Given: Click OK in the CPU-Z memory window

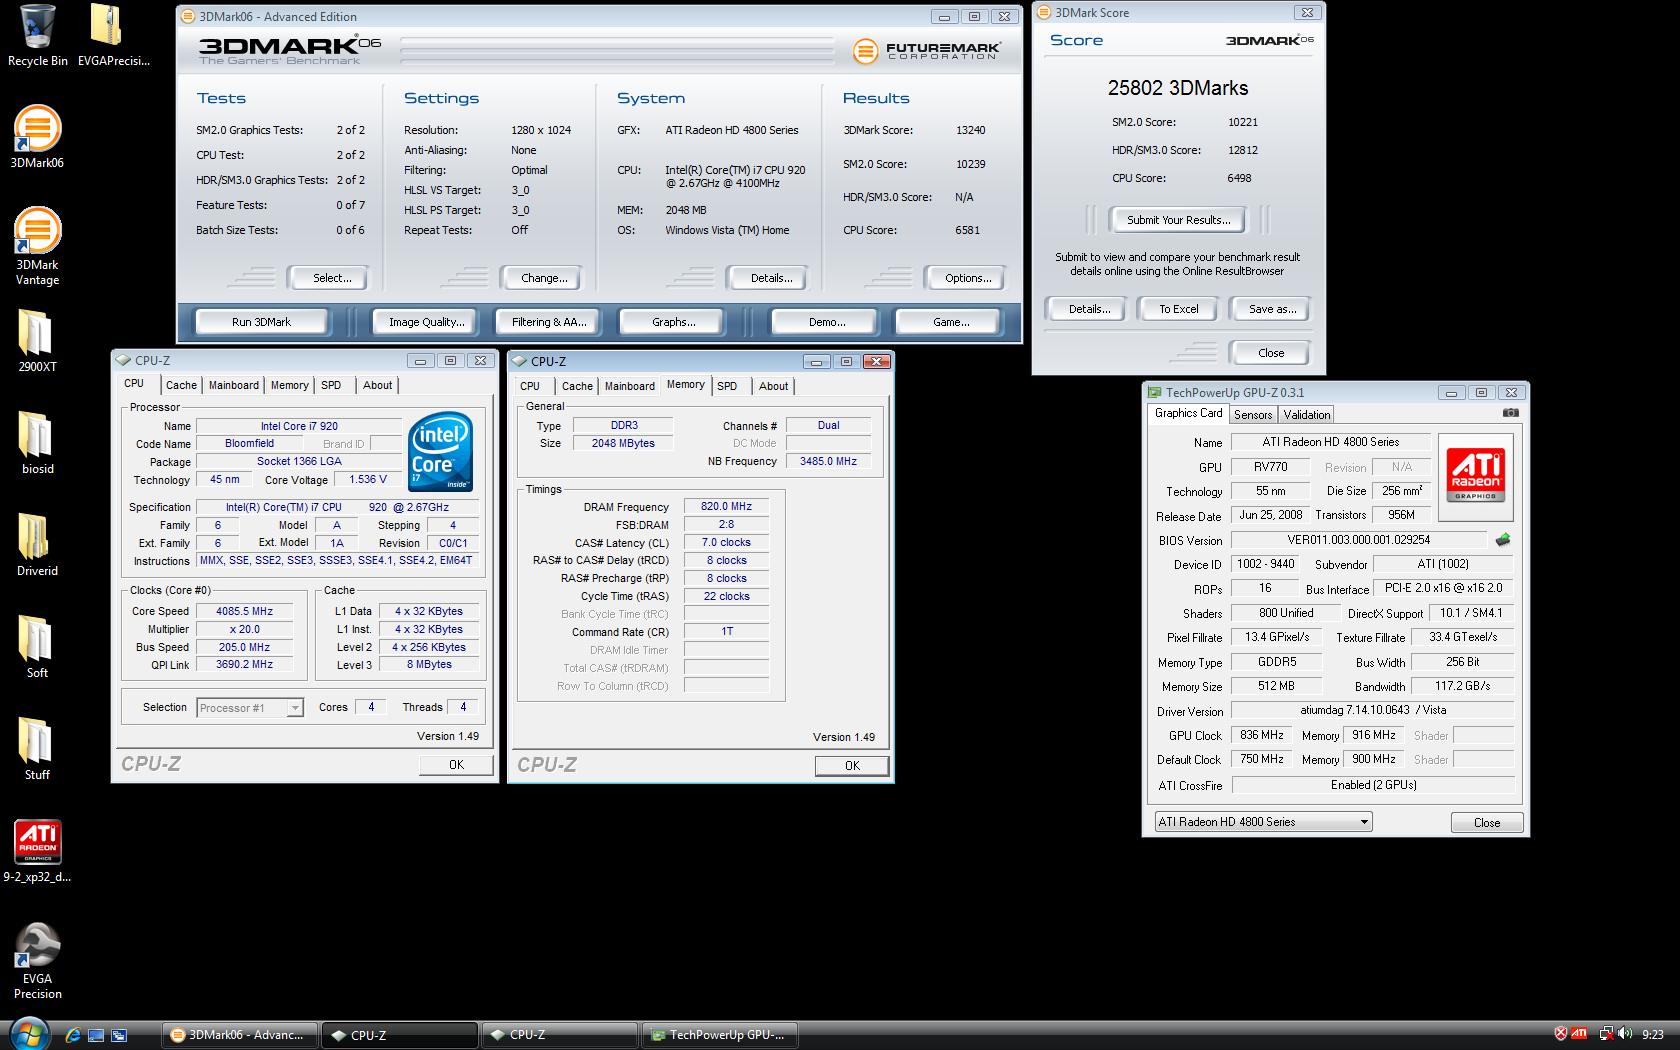Looking at the screenshot, I should pyautogui.click(x=852, y=766).
